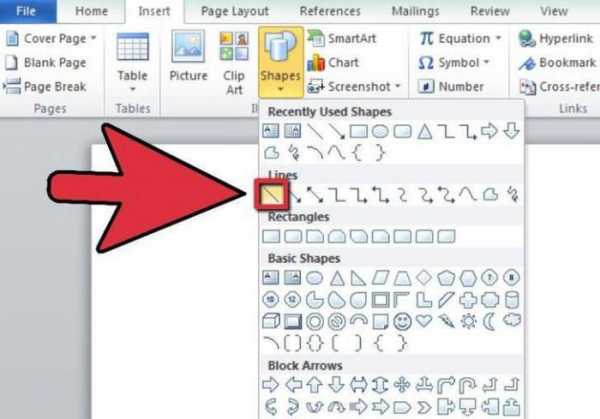The height and width of the screenshot is (419, 600).
Task: Open Clip Art pane
Action: (x=234, y=63)
